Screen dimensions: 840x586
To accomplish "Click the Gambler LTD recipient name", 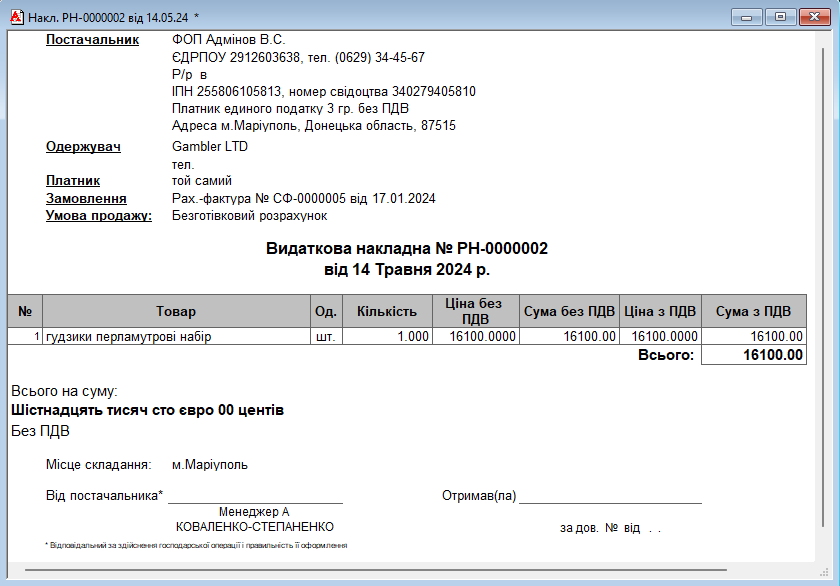I will coord(210,147).
